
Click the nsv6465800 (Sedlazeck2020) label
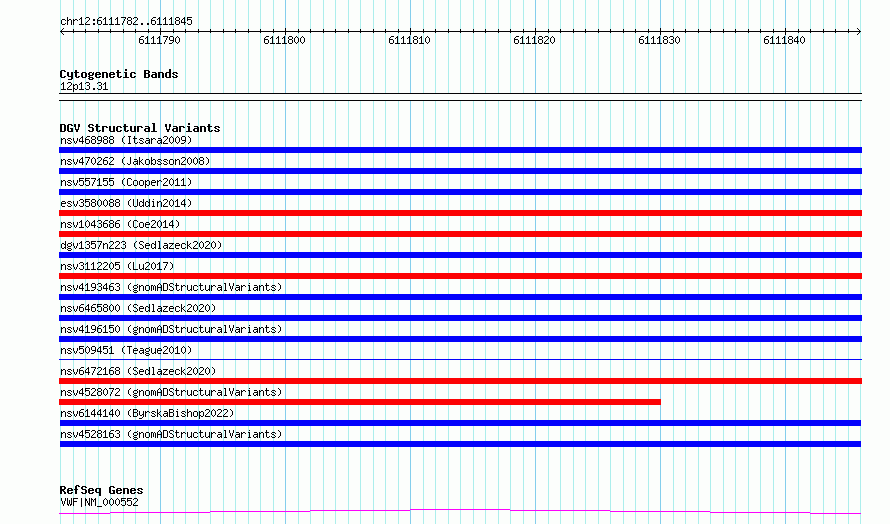pos(138,308)
